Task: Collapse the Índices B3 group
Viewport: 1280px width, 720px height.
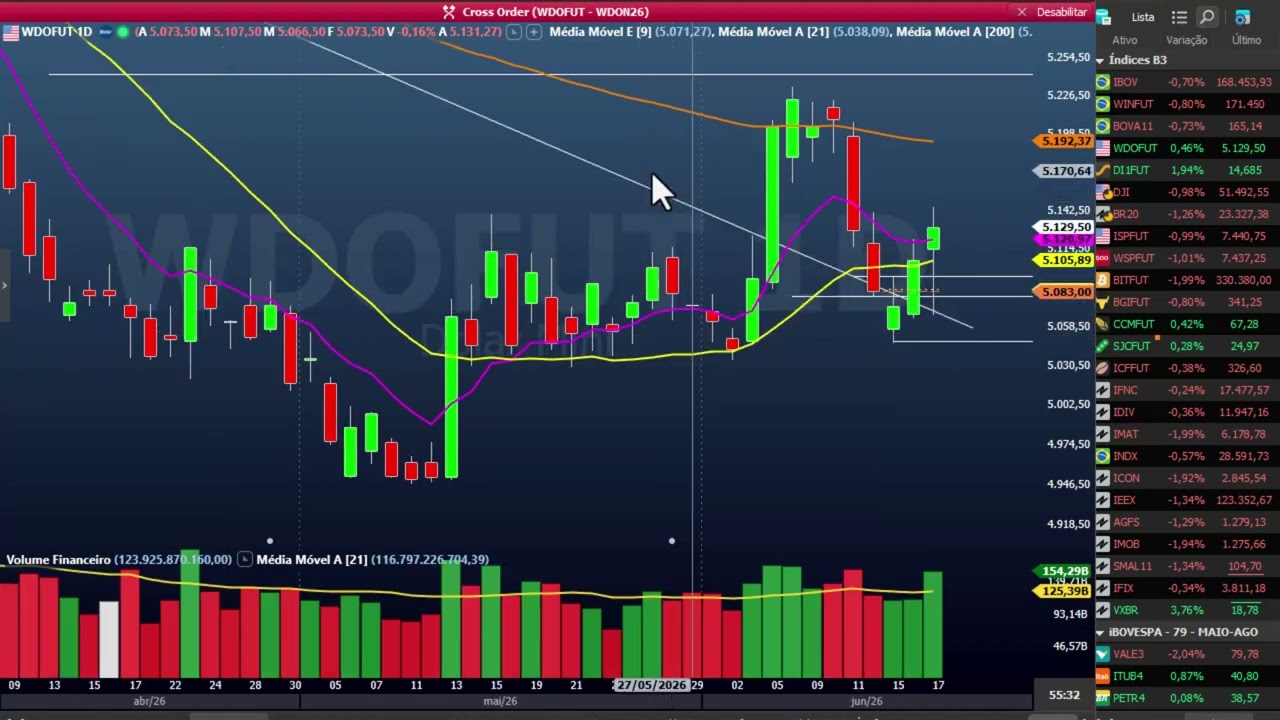Action: tap(1100, 60)
